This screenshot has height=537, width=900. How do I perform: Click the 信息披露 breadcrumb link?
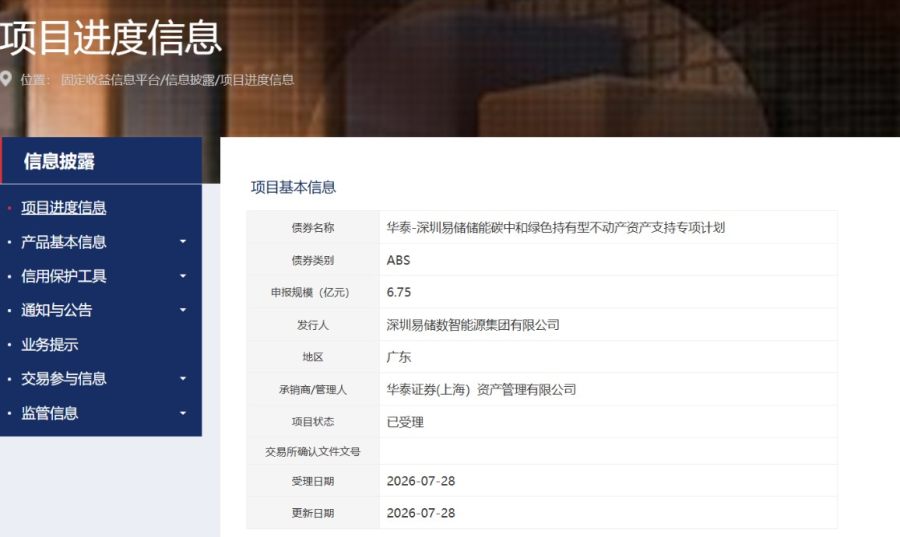coord(190,80)
